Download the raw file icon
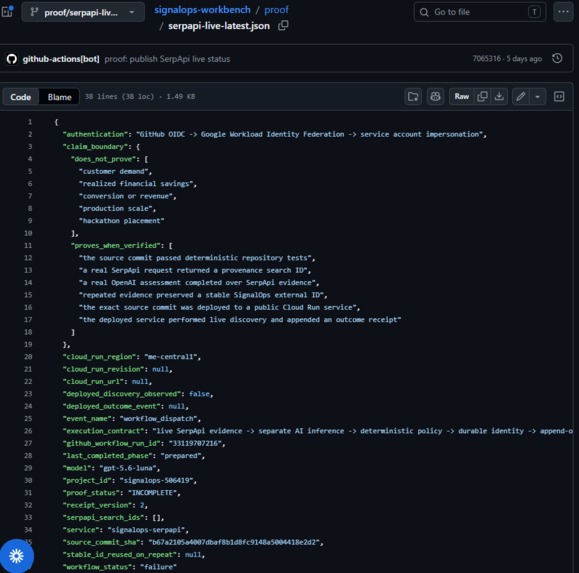Screen dimensions: 579x573 pyautogui.click(x=499, y=97)
